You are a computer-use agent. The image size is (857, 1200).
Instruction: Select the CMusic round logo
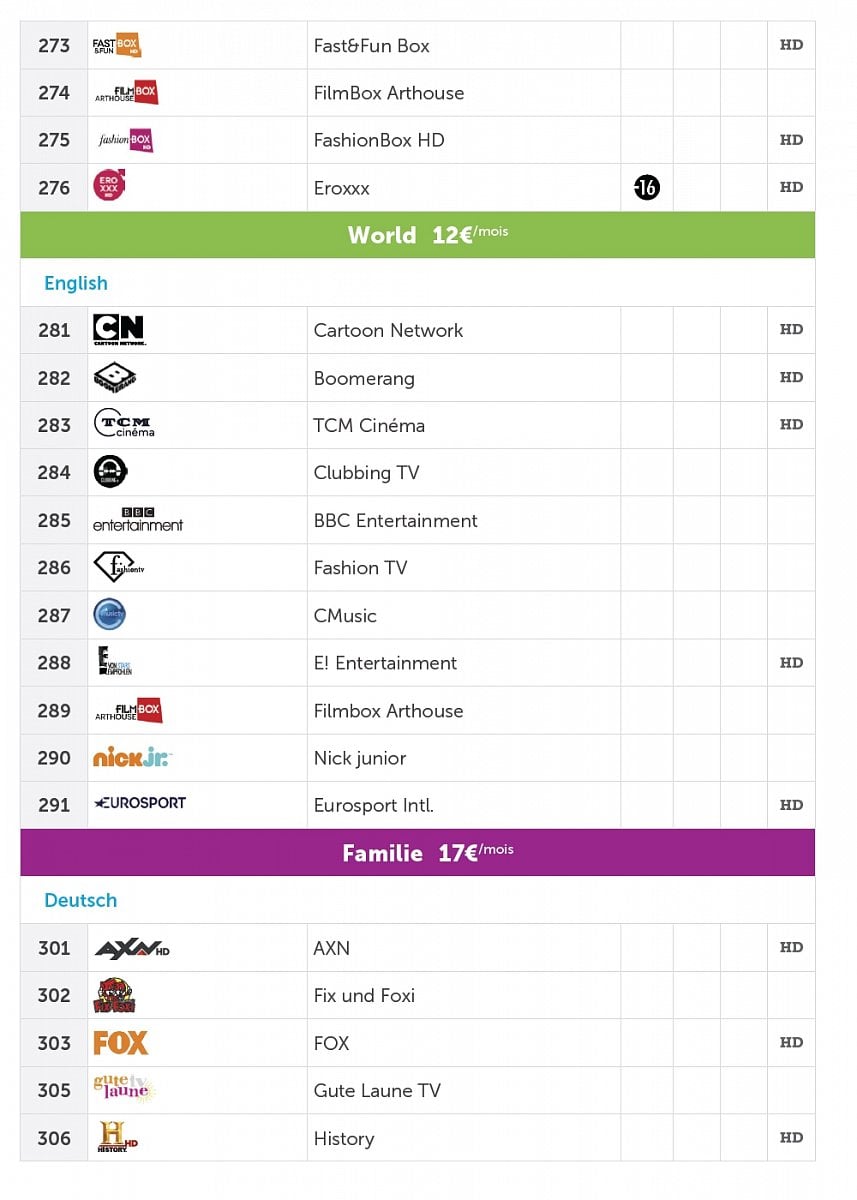point(109,615)
